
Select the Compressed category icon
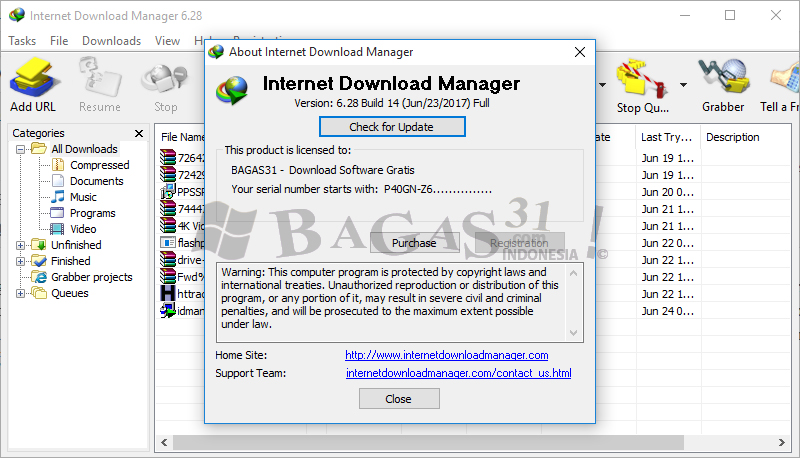click(x=58, y=165)
